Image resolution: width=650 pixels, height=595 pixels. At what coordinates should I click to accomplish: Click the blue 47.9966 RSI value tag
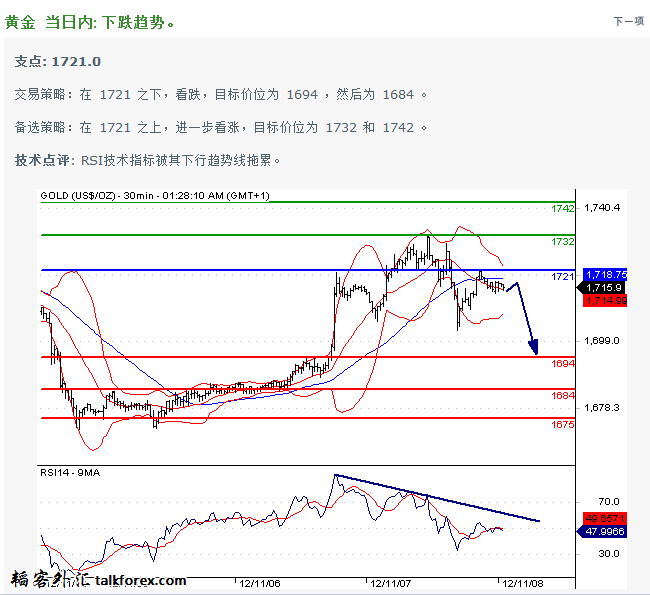tap(602, 532)
